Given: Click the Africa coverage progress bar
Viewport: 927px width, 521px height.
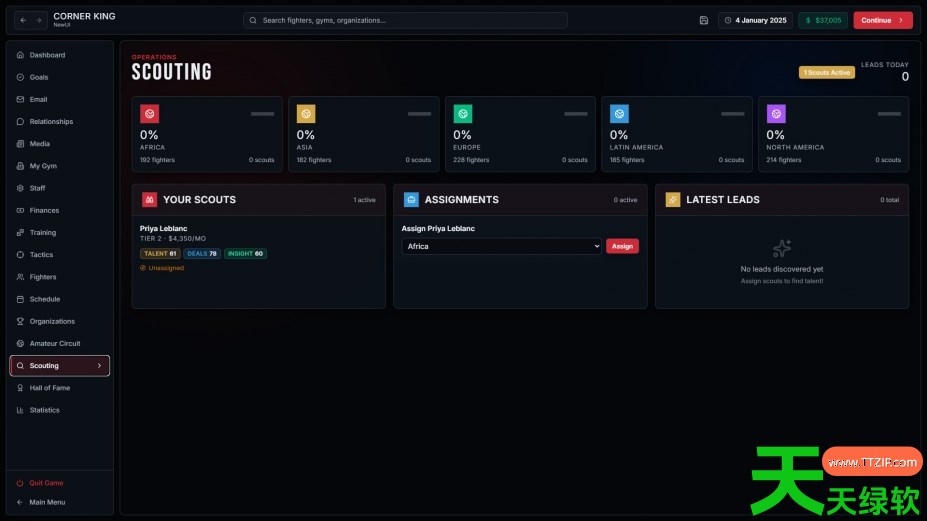Looking at the screenshot, I should pyautogui.click(x=262, y=114).
